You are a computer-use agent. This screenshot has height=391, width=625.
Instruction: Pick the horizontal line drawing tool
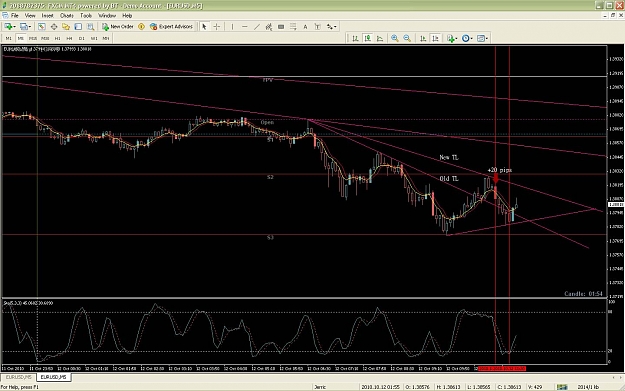click(x=244, y=27)
